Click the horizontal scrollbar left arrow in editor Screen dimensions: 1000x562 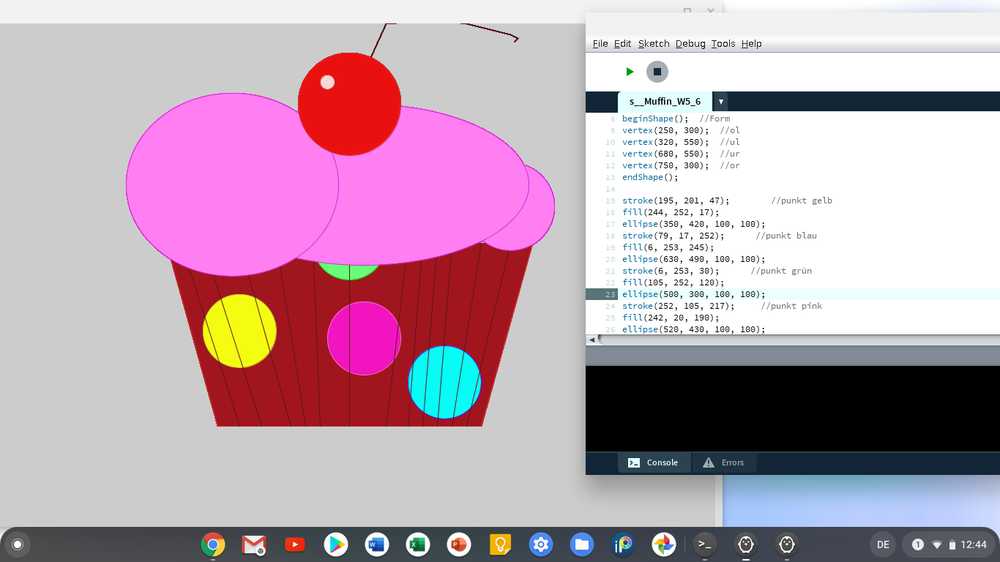[591, 340]
